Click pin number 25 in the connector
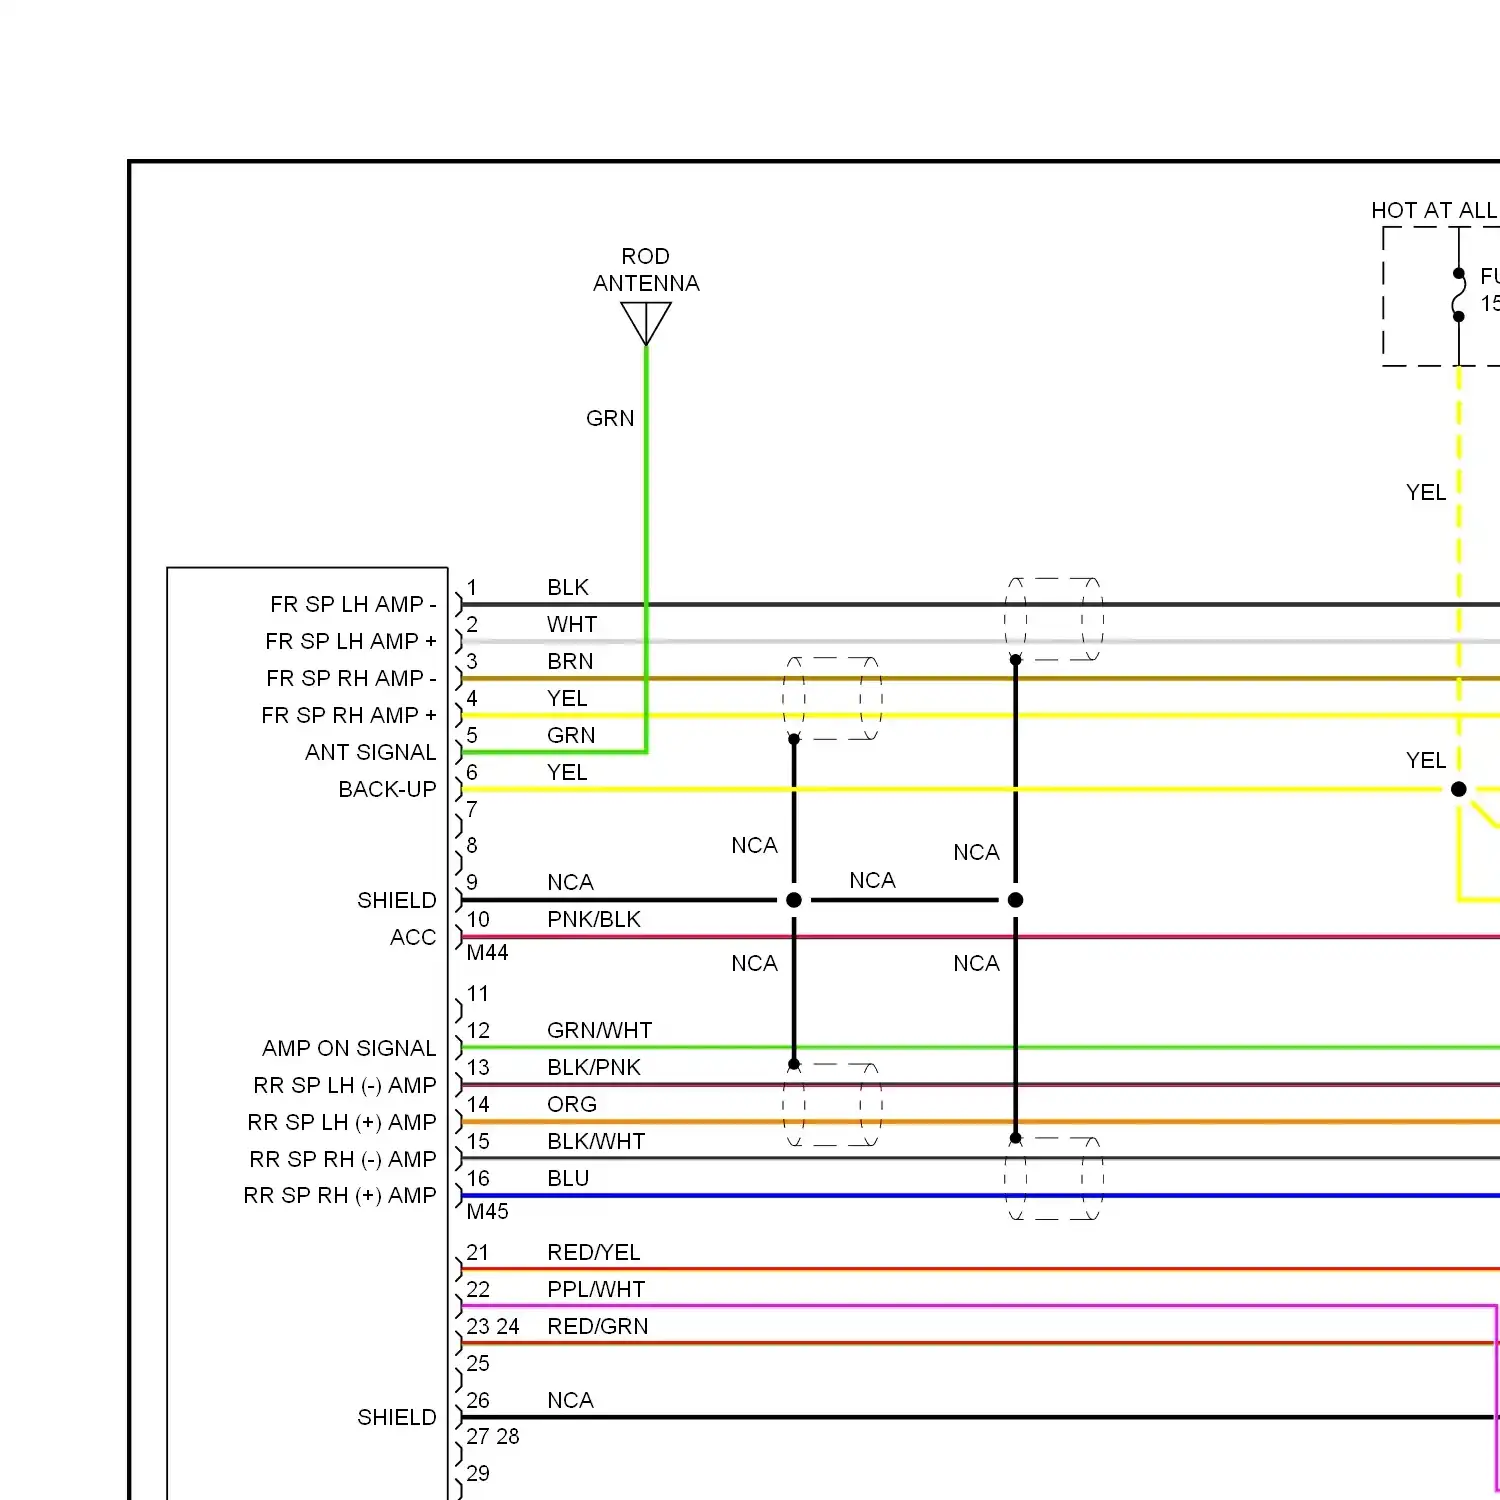 (x=478, y=1363)
